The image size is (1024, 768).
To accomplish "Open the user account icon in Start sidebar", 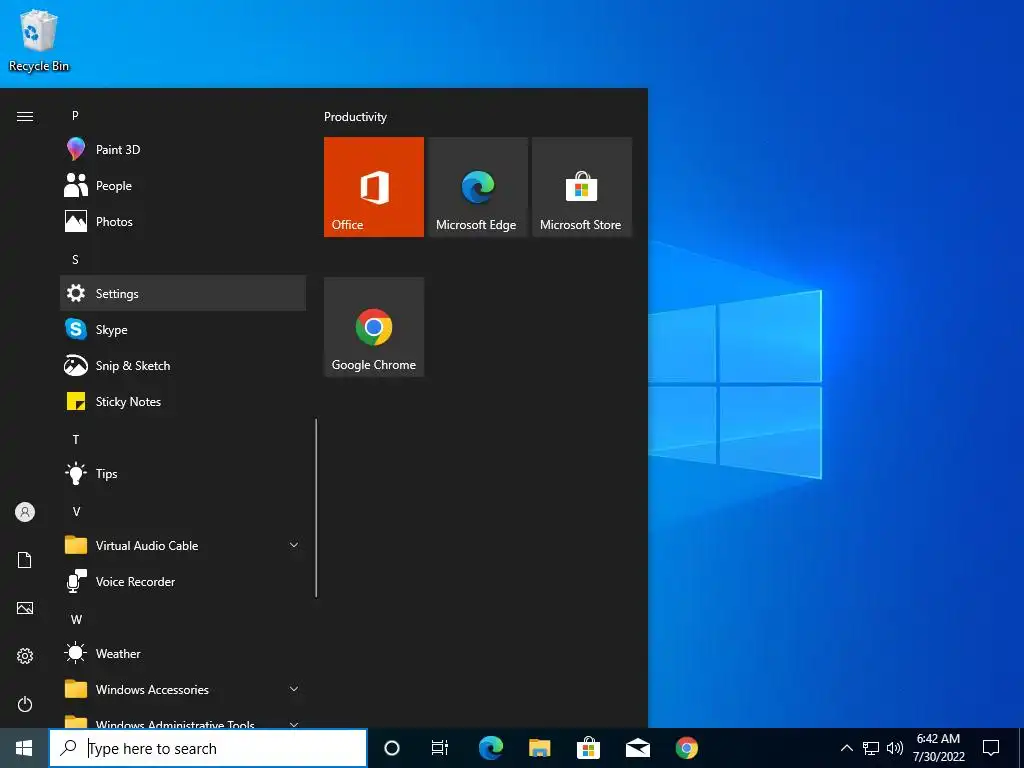I will 25,512.
